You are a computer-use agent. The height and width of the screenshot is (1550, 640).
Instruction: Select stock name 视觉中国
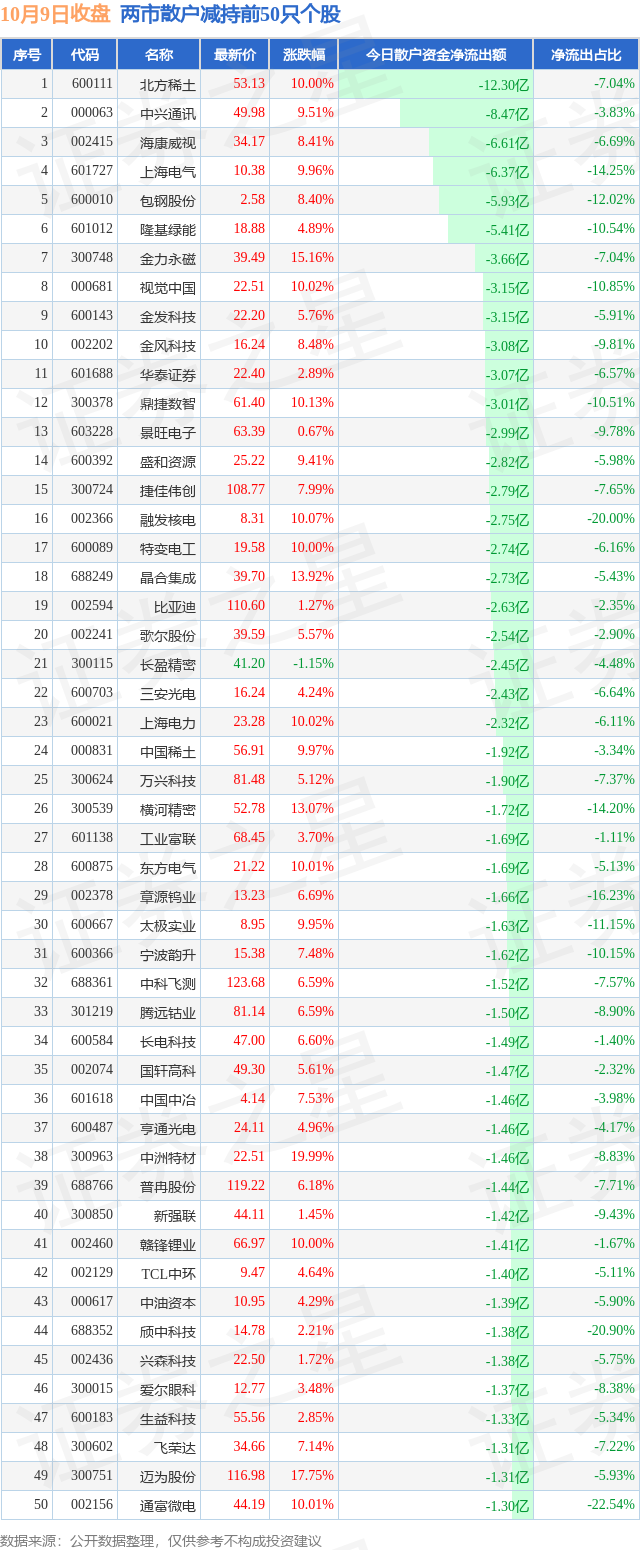pyautogui.click(x=168, y=287)
